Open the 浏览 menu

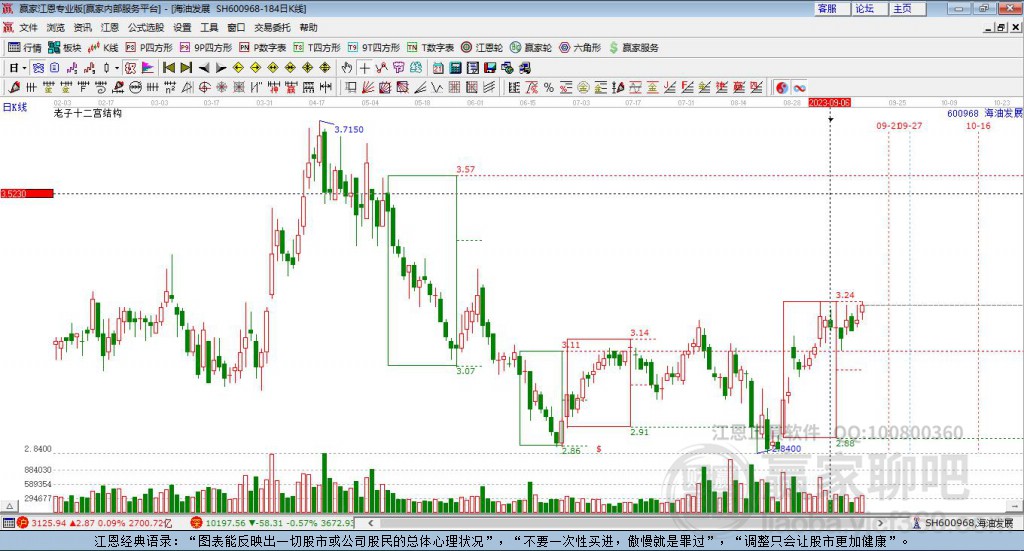(56, 27)
